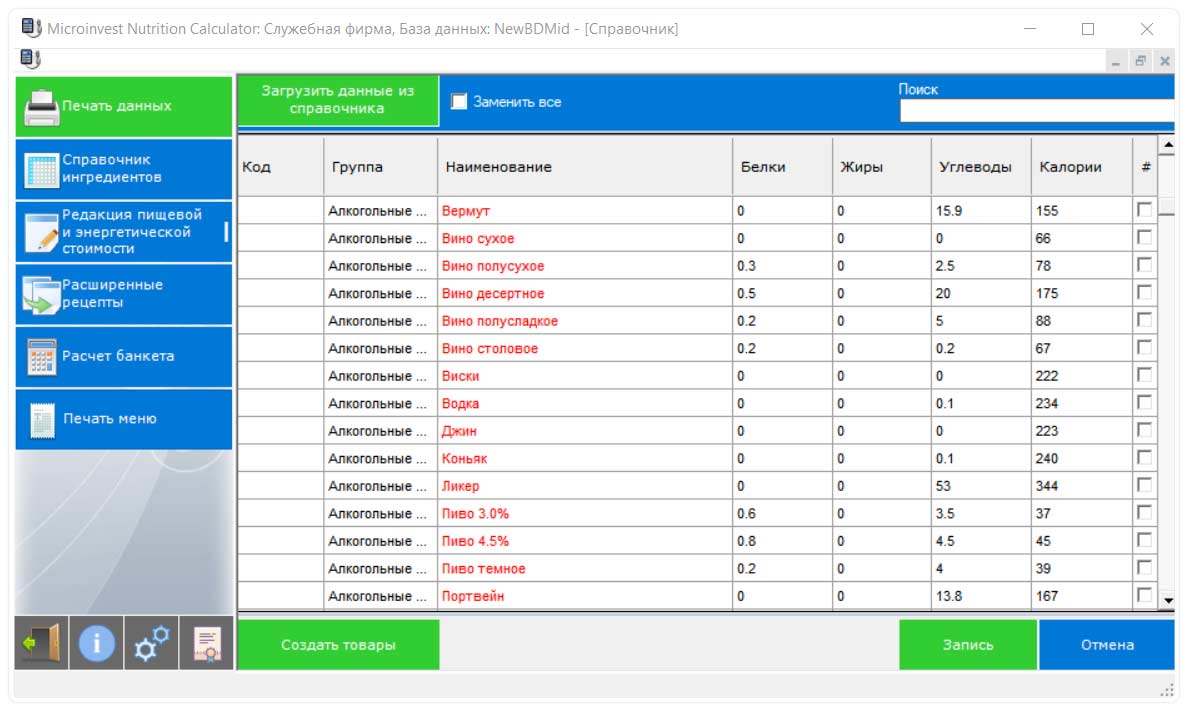Viewport: 1188px width, 711px height.
Task: Check the box in the Портвейн row
Action: [1144, 595]
